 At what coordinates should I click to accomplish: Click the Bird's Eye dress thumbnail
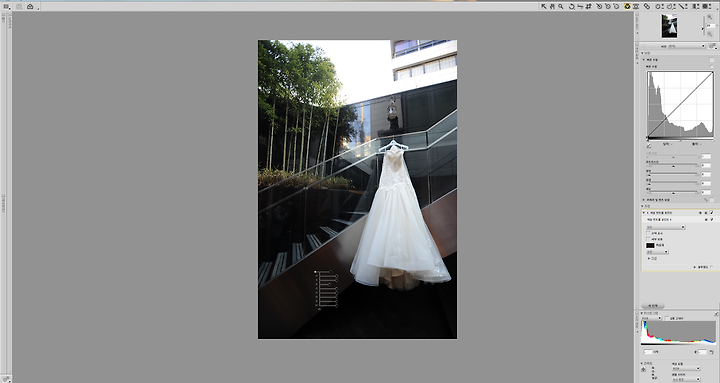click(x=669, y=26)
